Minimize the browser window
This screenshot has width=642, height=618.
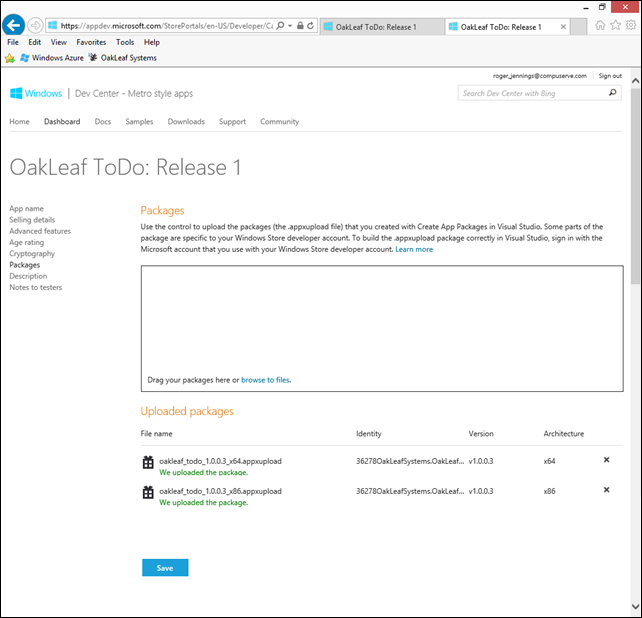click(586, 7)
